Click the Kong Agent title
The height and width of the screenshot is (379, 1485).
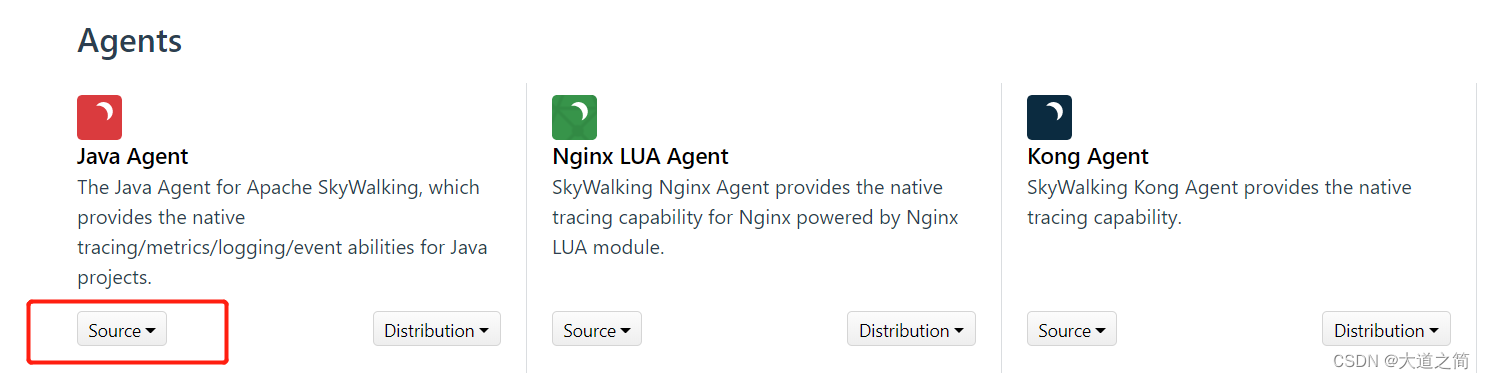coord(1088,157)
